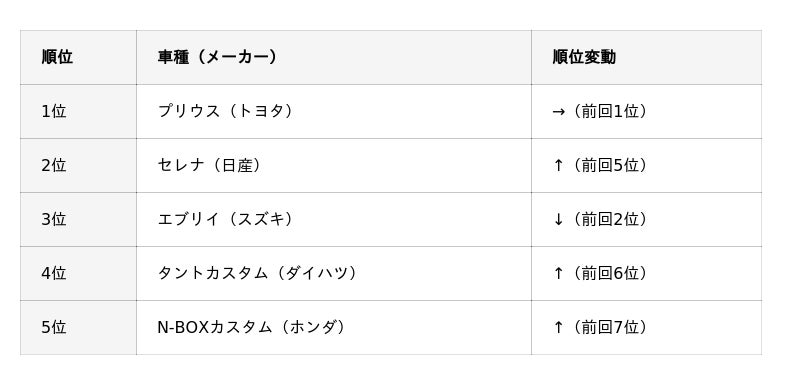Select the 2位 rank cell

point(78,165)
